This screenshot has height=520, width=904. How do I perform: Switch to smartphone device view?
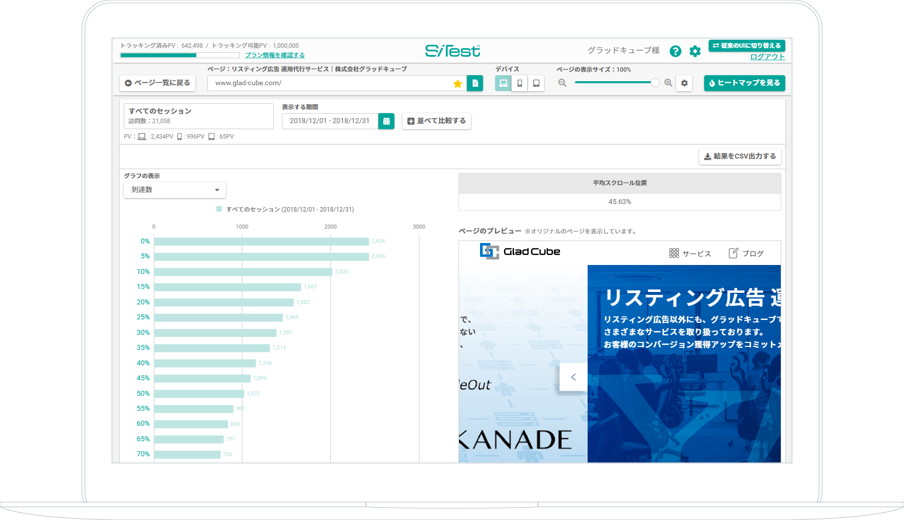pos(519,84)
